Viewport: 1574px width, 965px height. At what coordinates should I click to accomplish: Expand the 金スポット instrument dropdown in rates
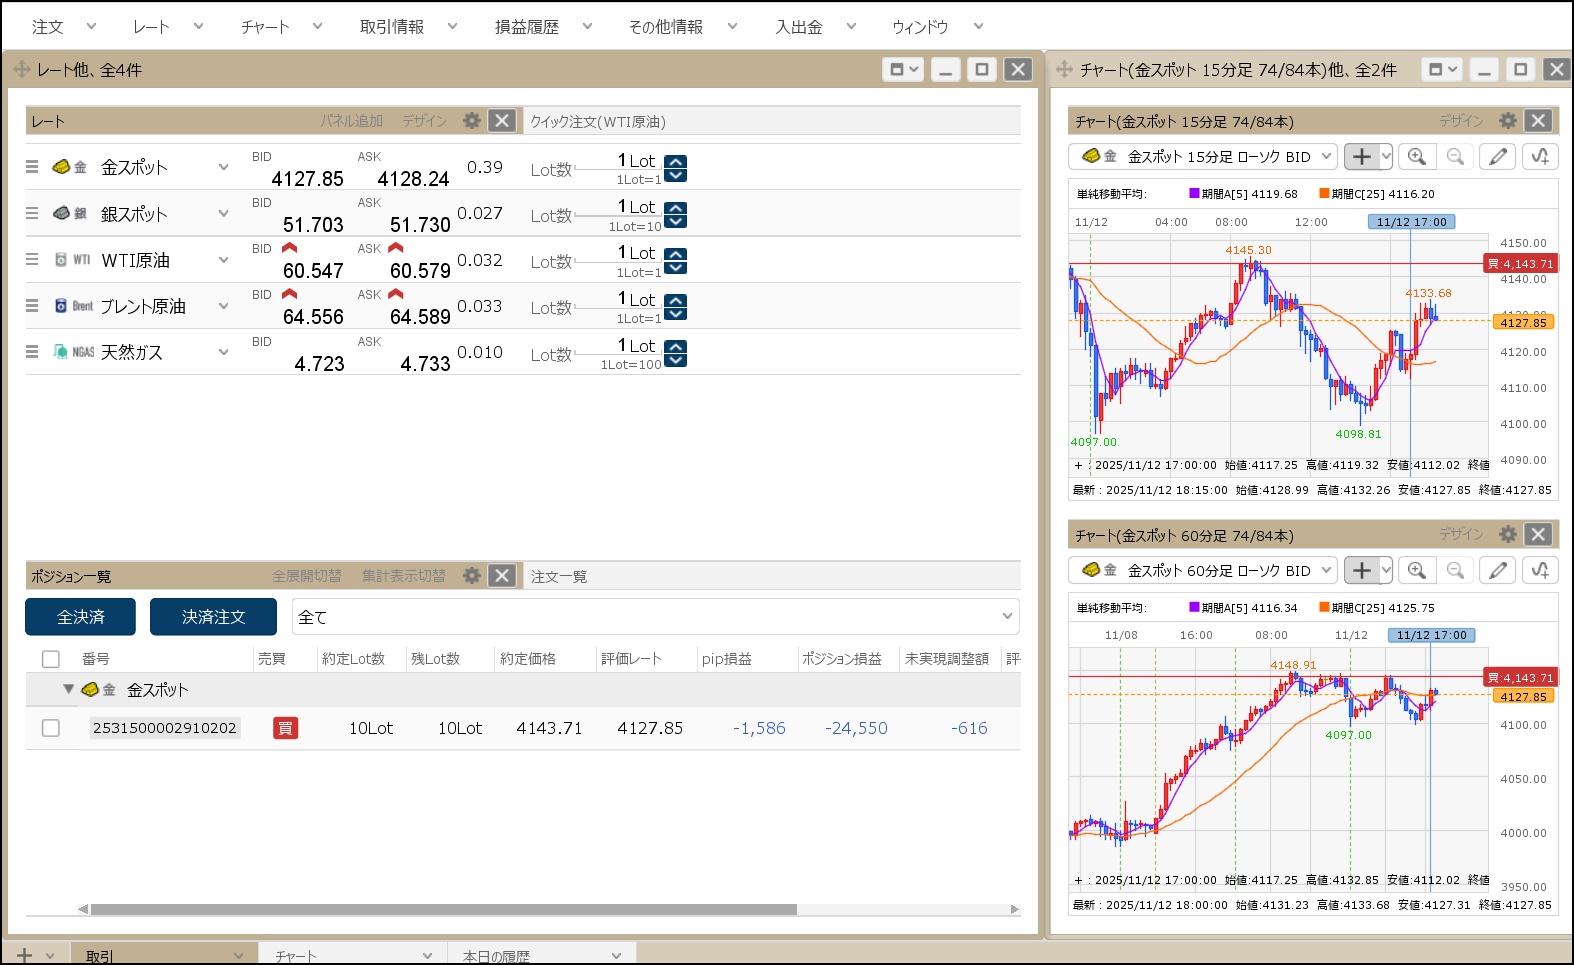pyautogui.click(x=223, y=167)
